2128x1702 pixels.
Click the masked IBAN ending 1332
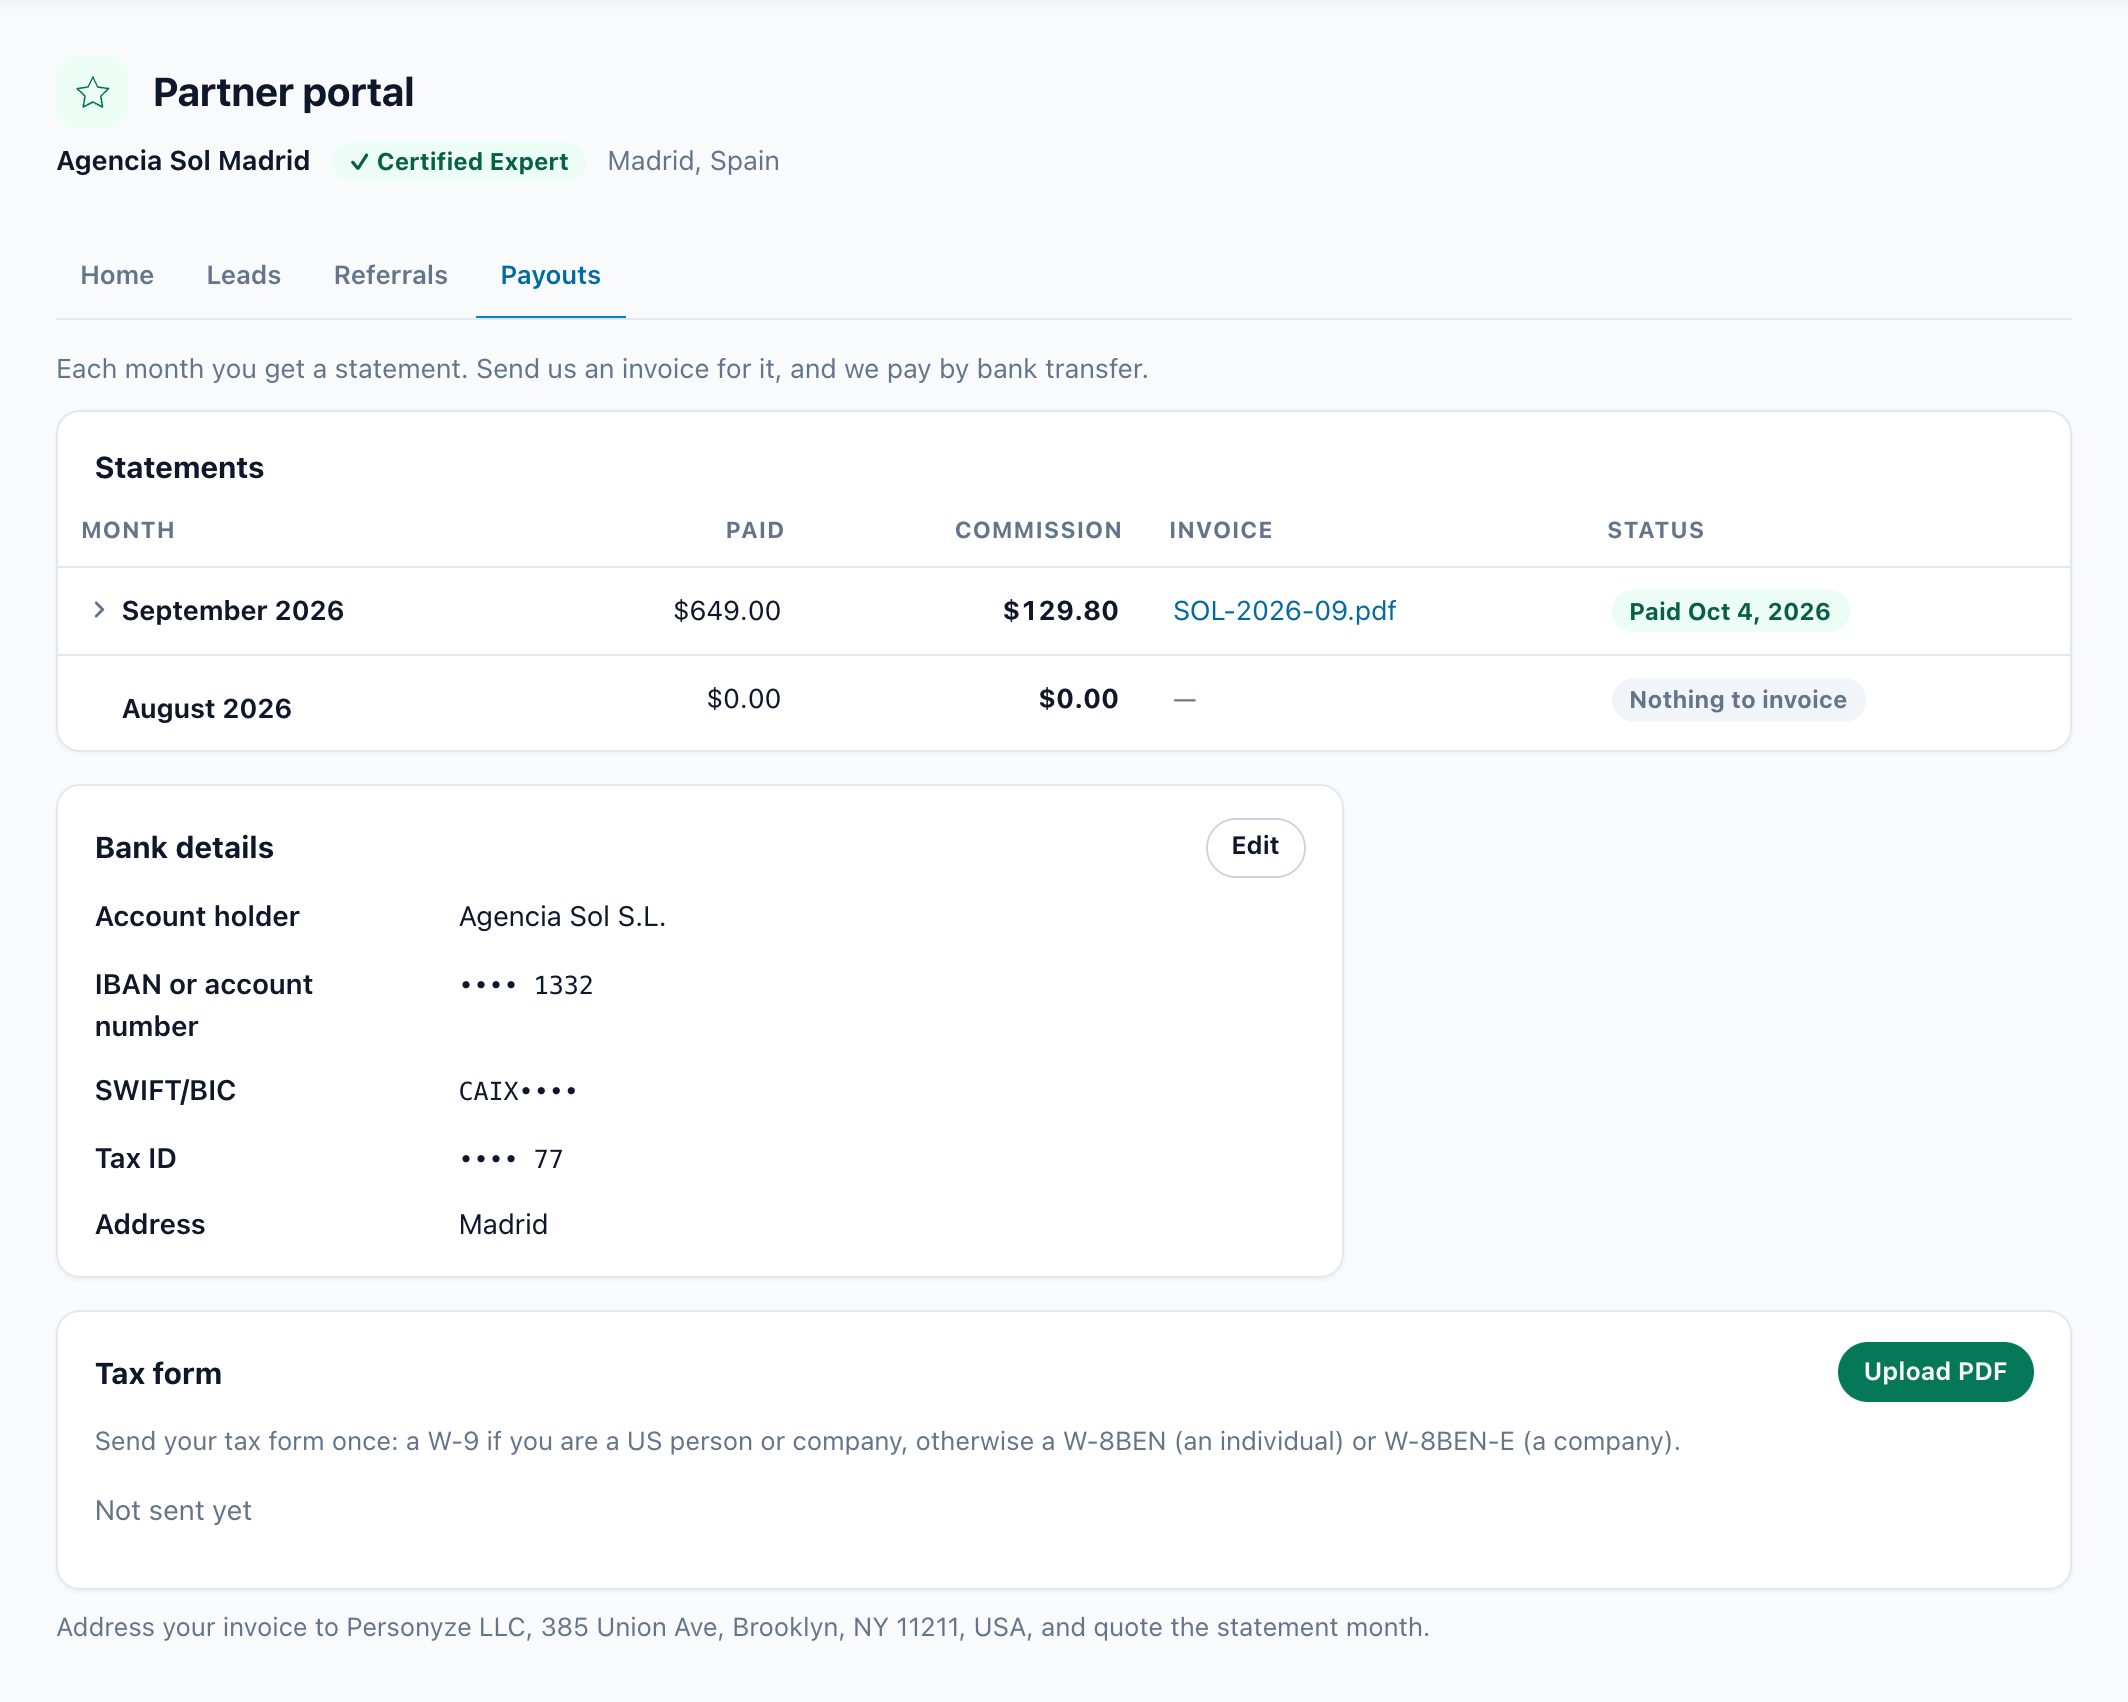click(x=526, y=985)
